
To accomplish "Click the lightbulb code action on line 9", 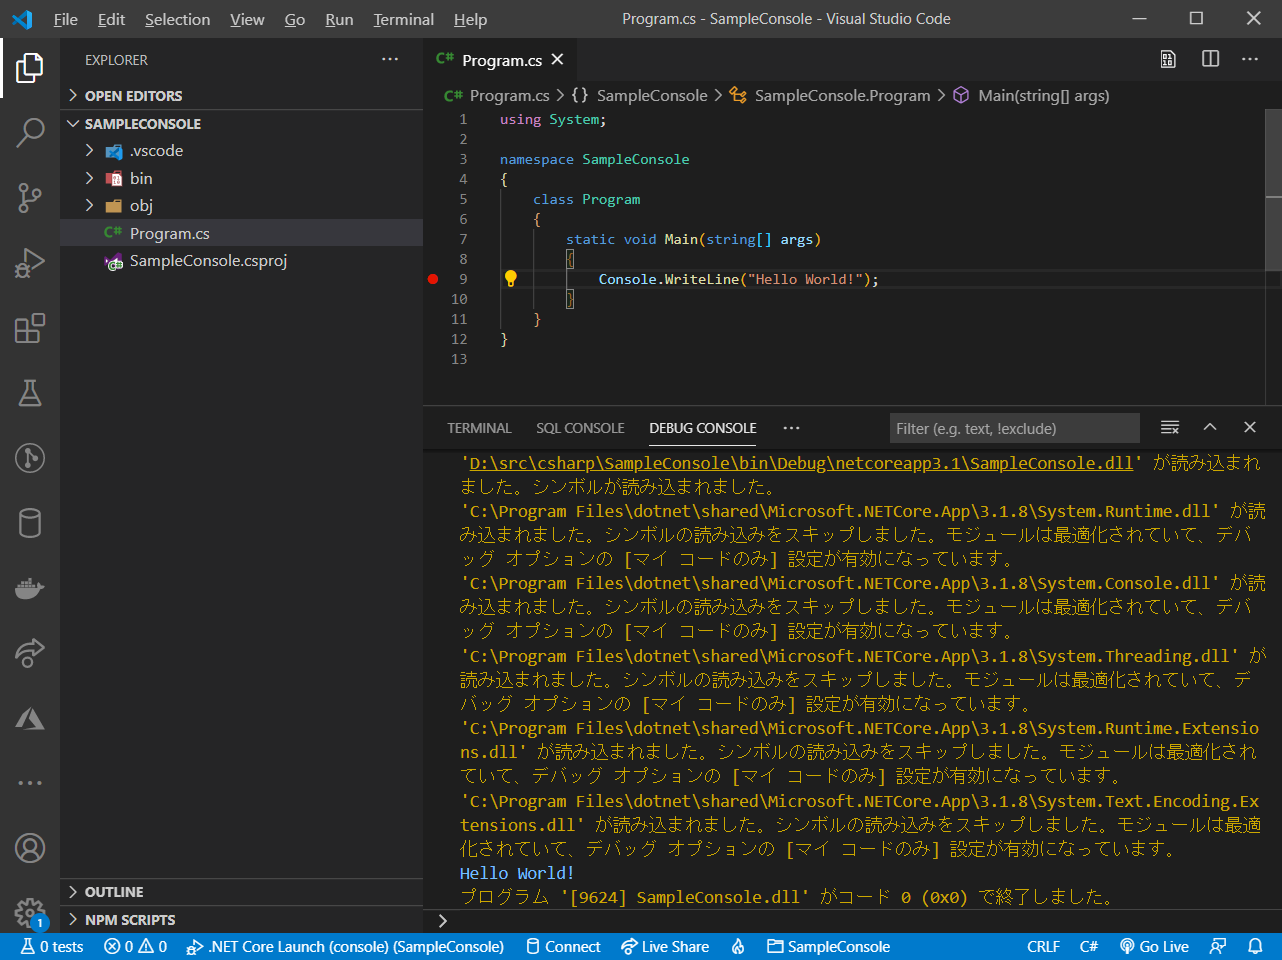I will (x=510, y=278).
